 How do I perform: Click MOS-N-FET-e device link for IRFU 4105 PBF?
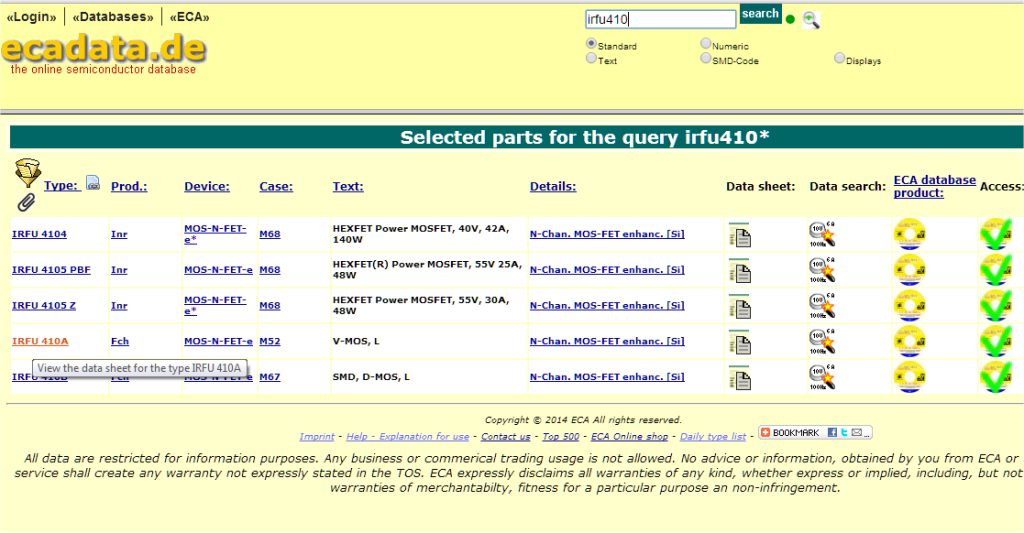pyautogui.click(x=218, y=270)
